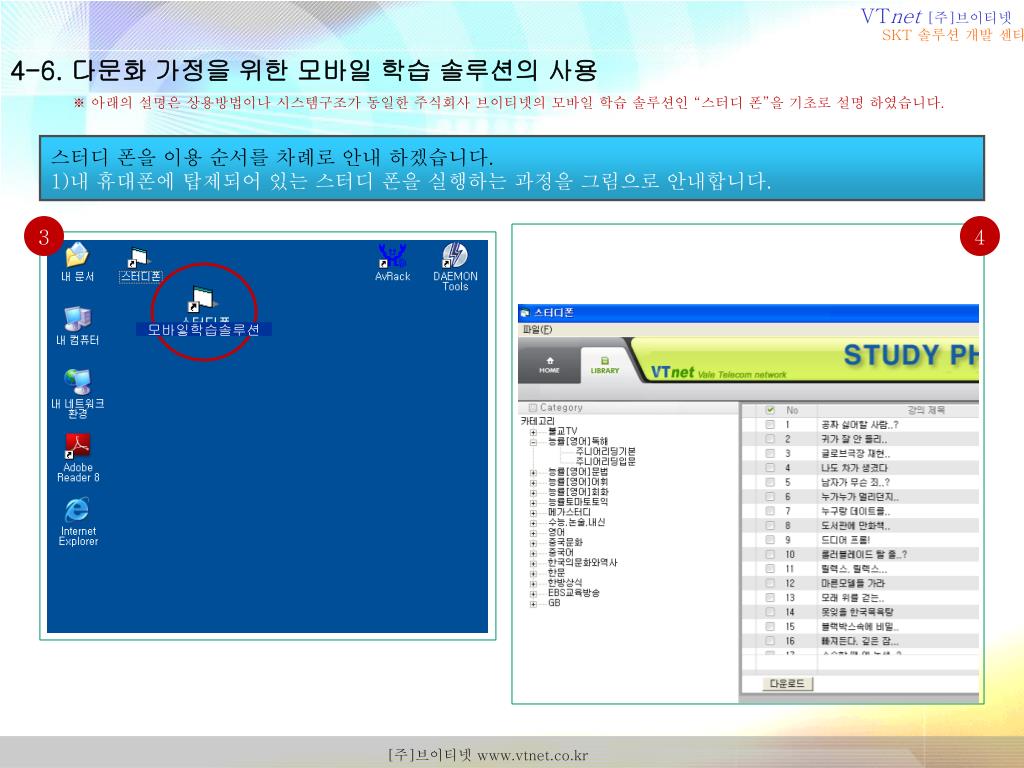This screenshot has height=768, width=1024.
Task: Toggle the select-all checkbox in the No header
Action: pyautogui.click(x=770, y=410)
